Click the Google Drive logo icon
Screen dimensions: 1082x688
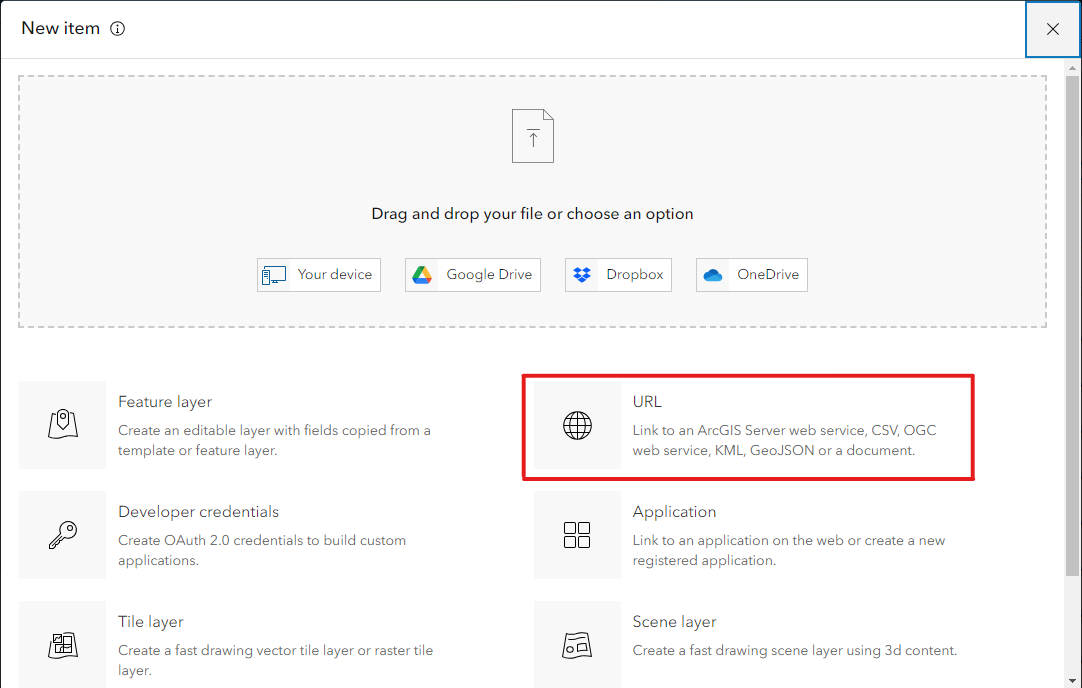pyautogui.click(x=422, y=275)
